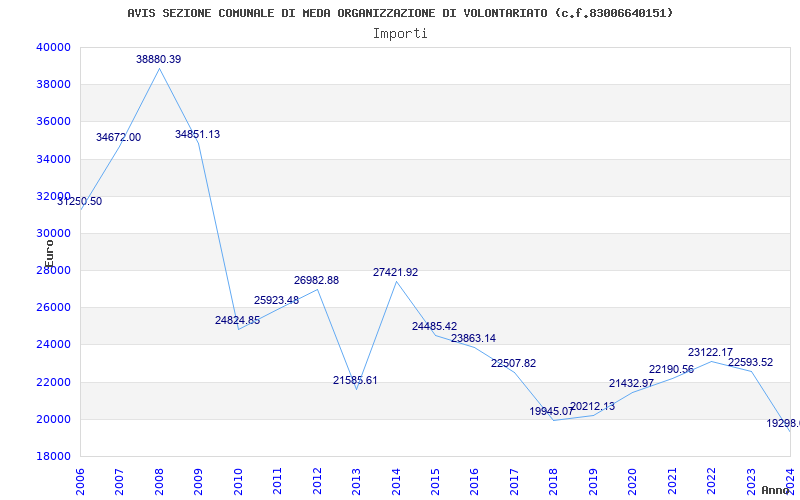Select data label 23122.17
Viewport: 800px width, 500px height.
[710, 353]
